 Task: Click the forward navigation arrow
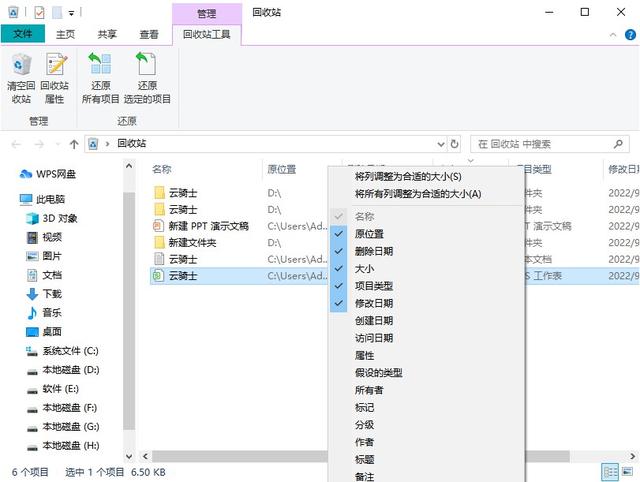(x=39, y=144)
